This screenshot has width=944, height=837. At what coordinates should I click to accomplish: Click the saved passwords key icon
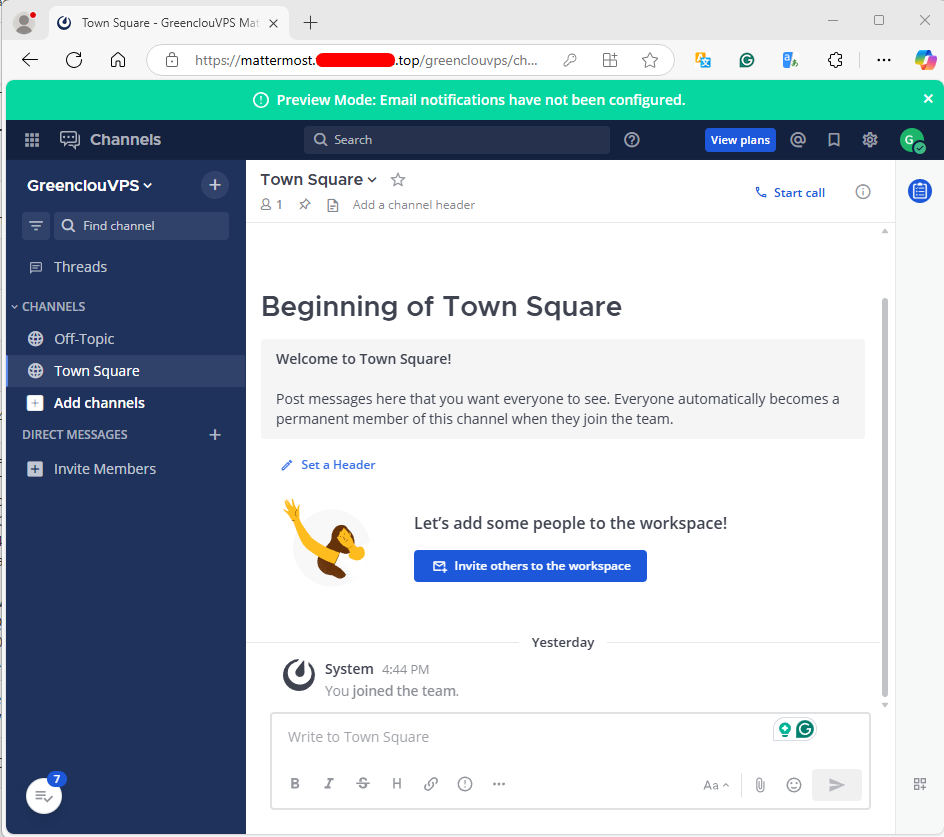point(570,60)
